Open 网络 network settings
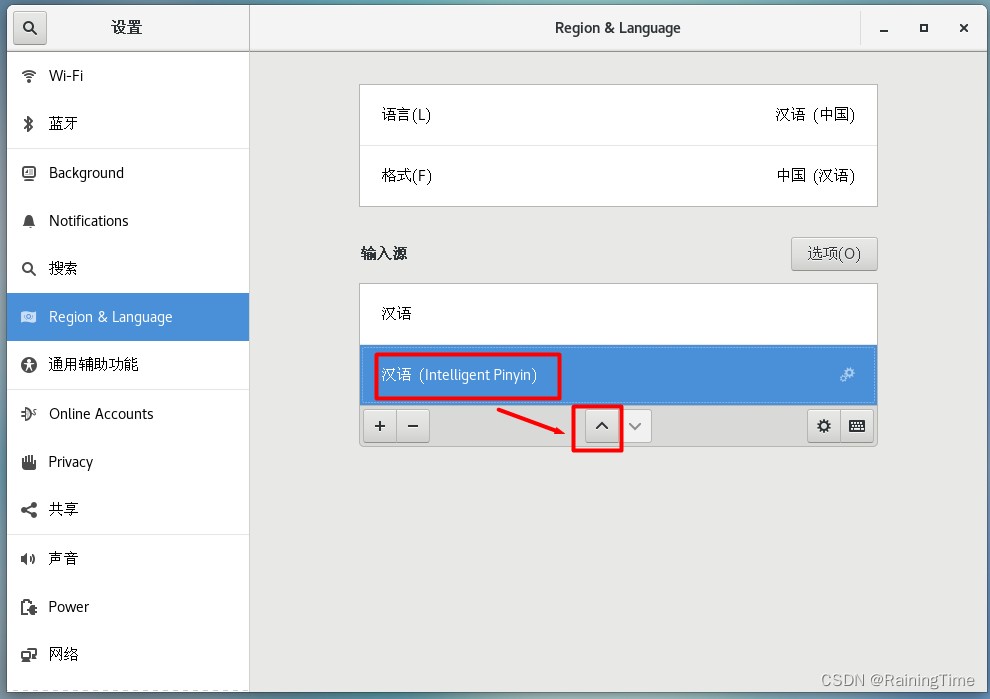The width and height of the screenshot is (990, 699). click(x=128, y=655)
